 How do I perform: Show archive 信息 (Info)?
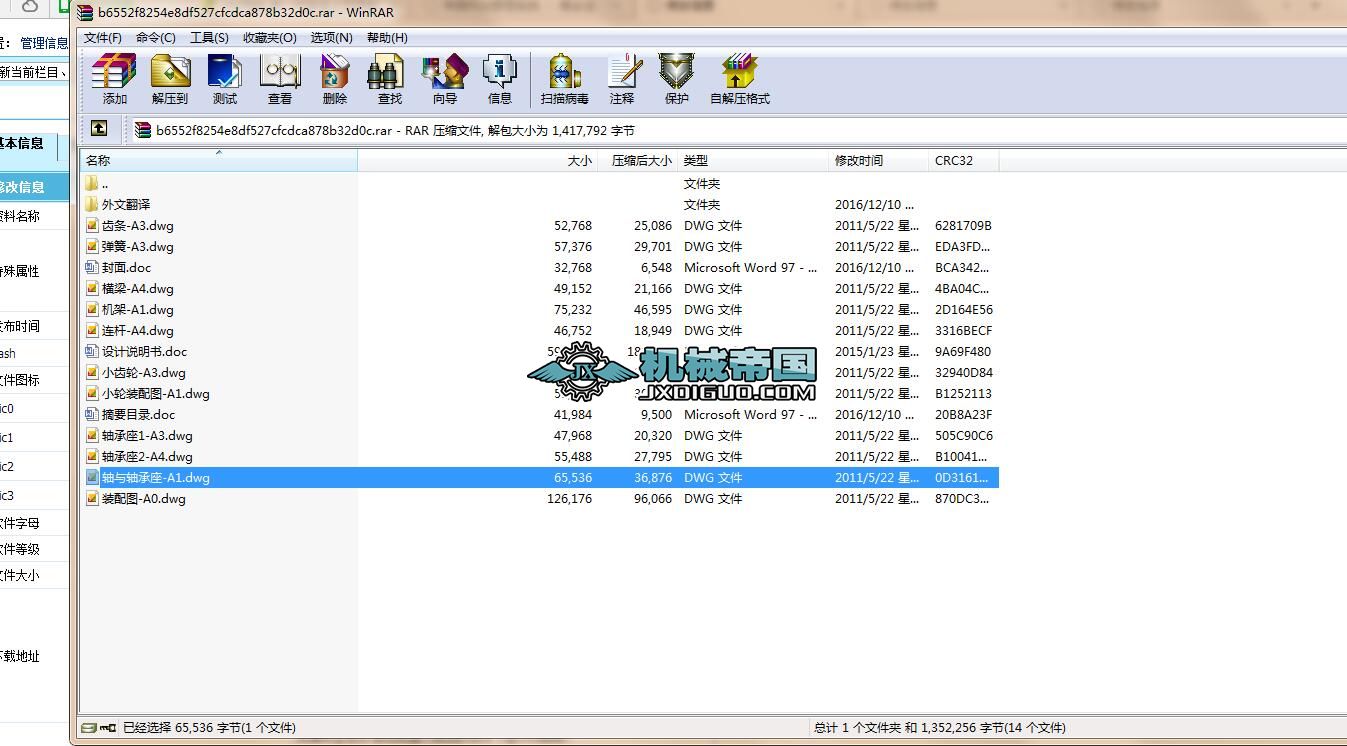pyautogui.click(x=499, y=72)
